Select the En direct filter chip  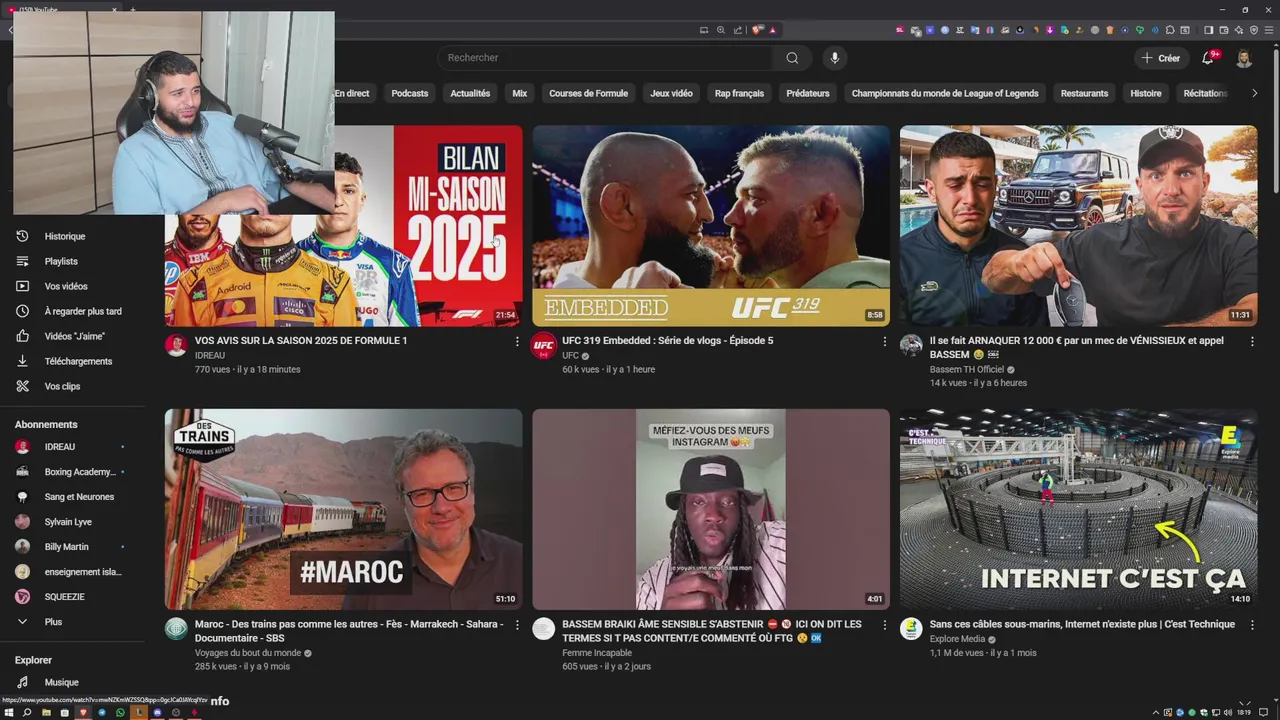pos(352,93)
